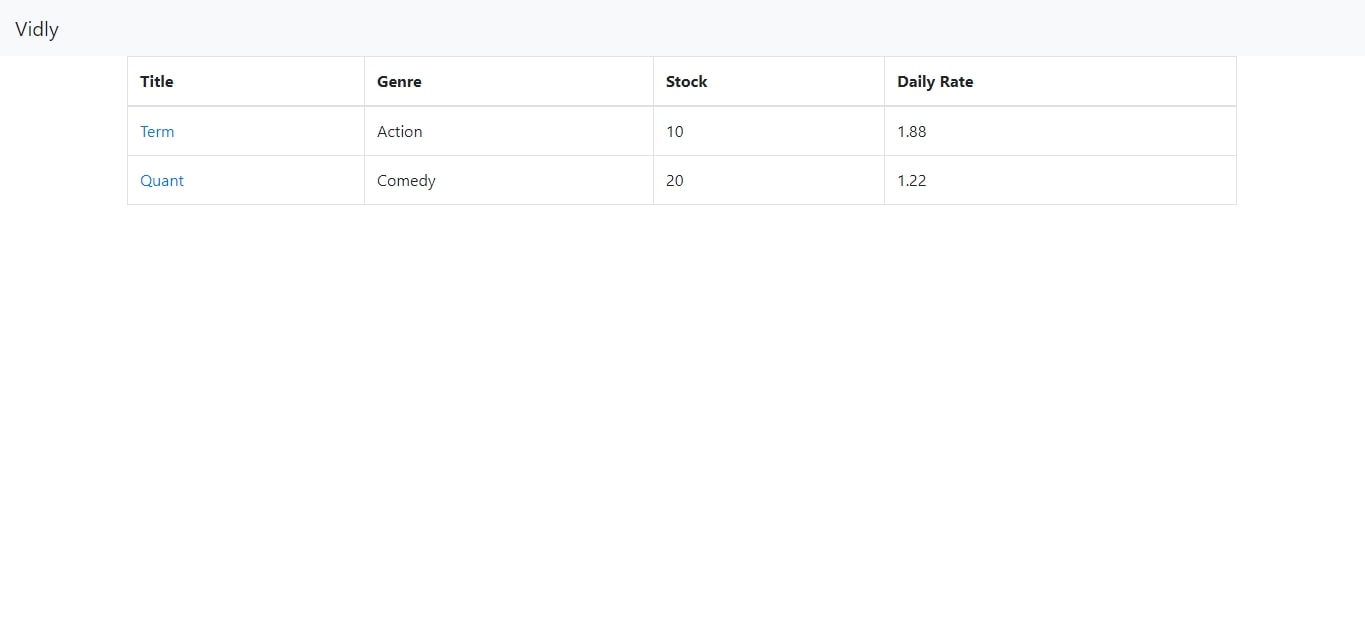The image size is (1365, 622).
Task: Click the Vidly brand link
Action: [37, 29]
